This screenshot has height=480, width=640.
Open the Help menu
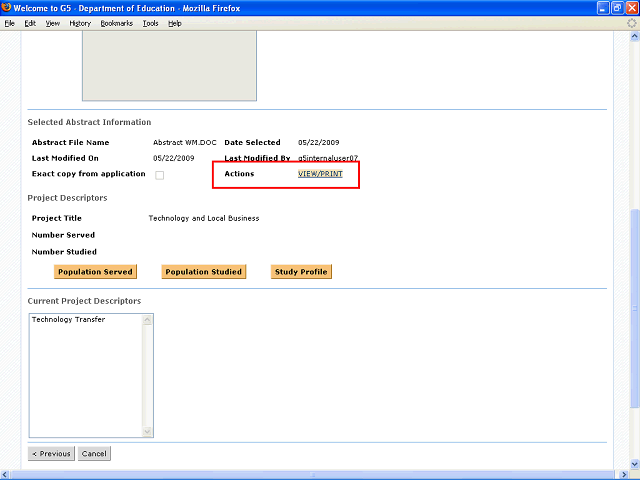pos(175,24)
